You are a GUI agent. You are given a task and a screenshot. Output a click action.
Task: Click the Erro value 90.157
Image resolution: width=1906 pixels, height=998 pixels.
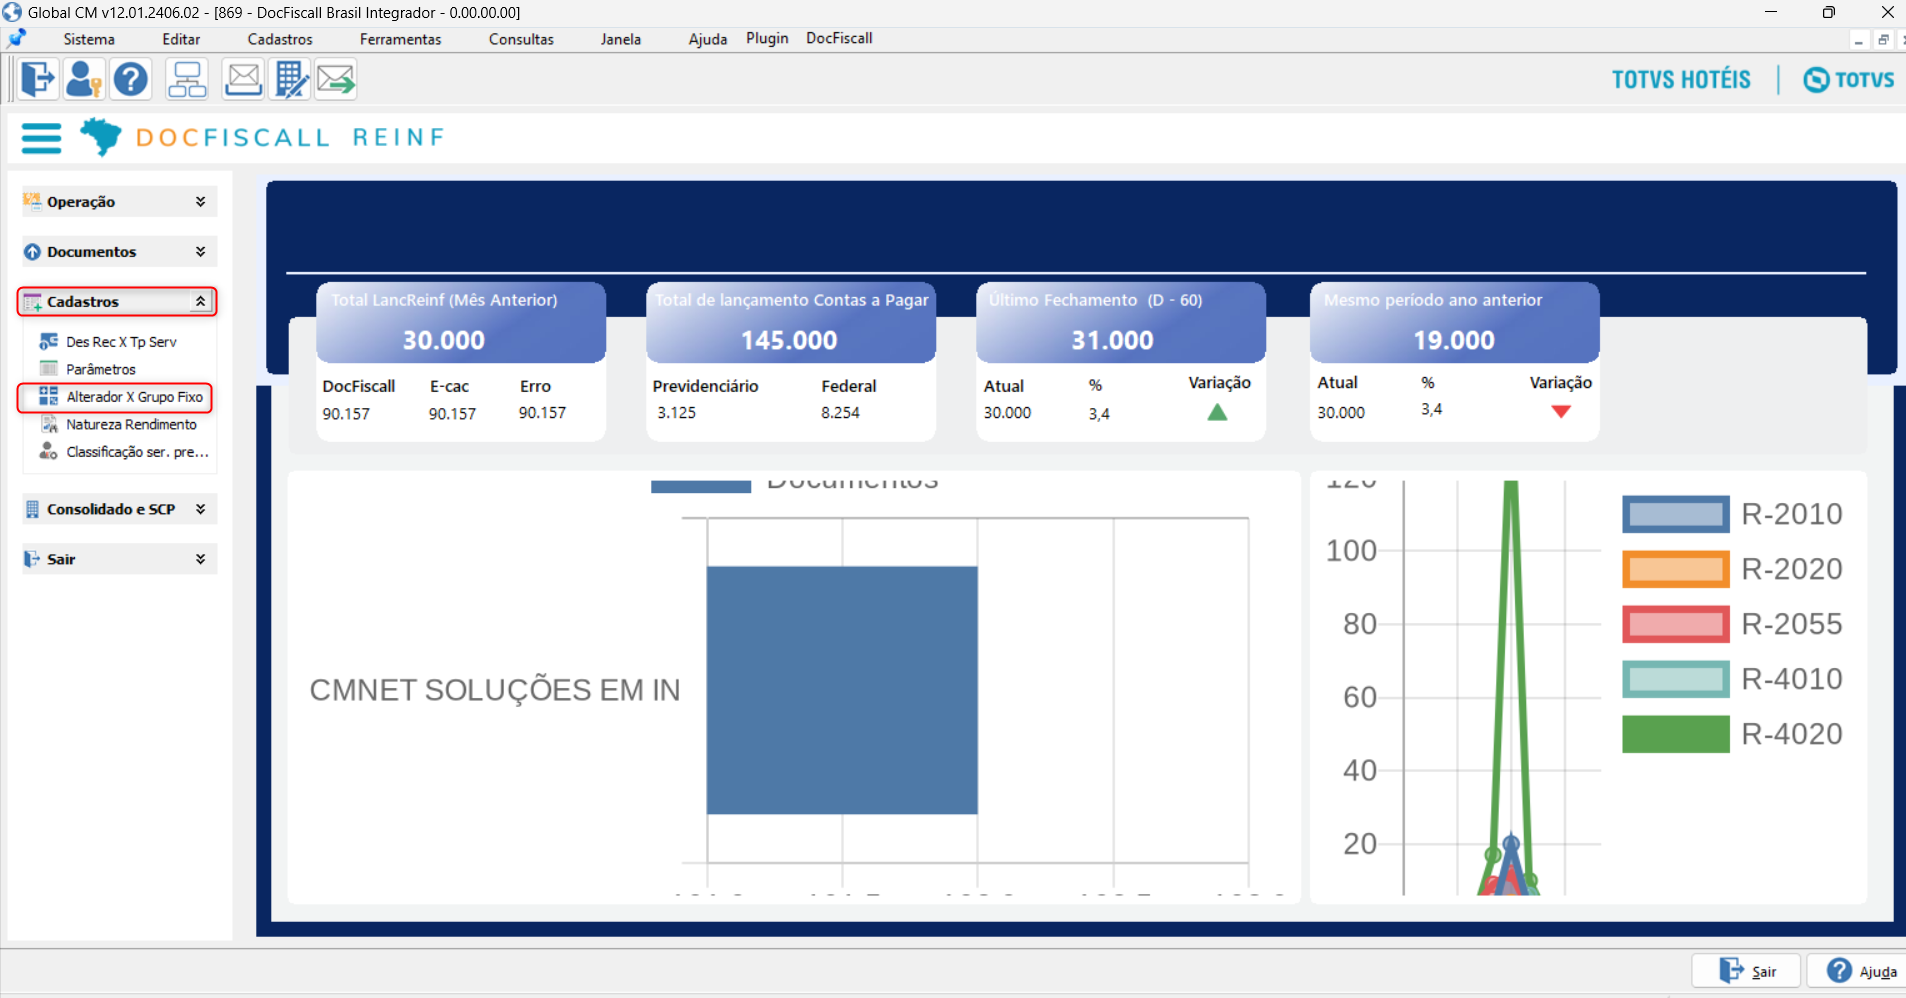[x=542, y=412]
